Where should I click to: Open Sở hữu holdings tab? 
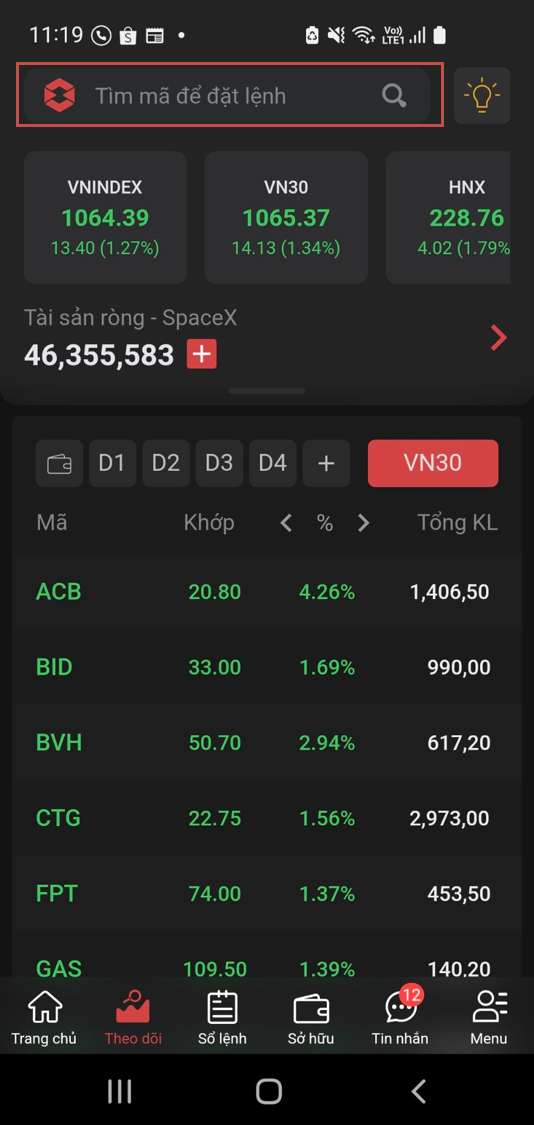(x=311, y=1018)
